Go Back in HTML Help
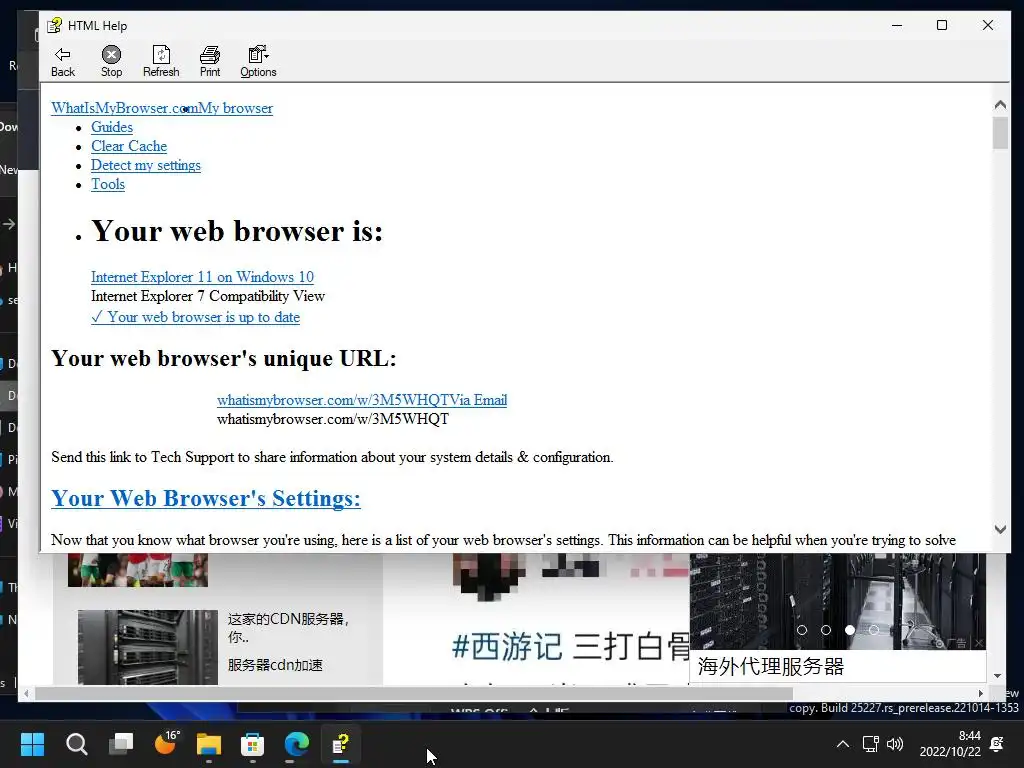Viewport: 1024px width, 768px height. point(63,62)
